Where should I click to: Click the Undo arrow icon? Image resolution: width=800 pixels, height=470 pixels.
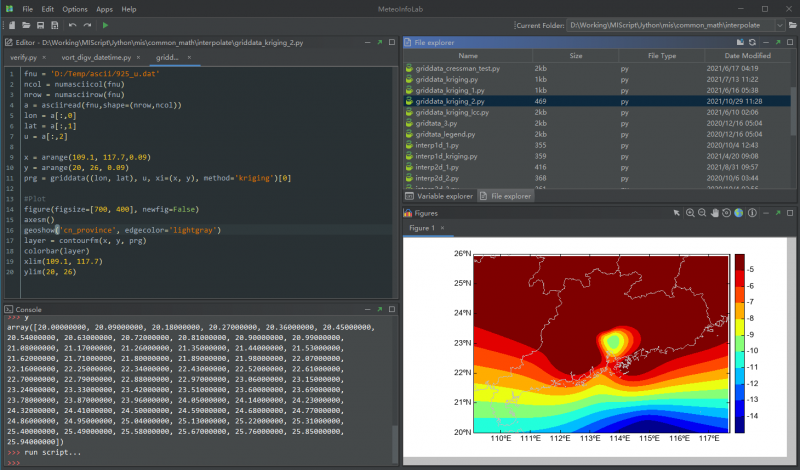[72, 24]
